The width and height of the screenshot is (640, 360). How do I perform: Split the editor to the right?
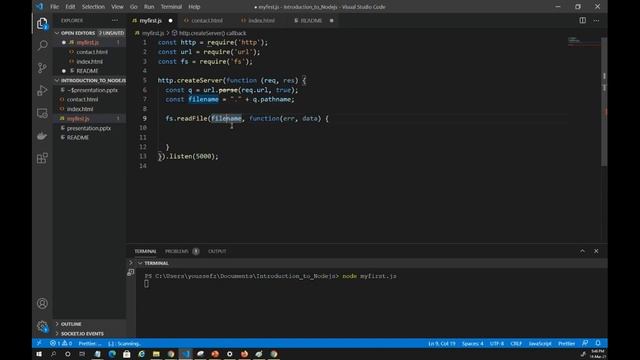[582, 20]
